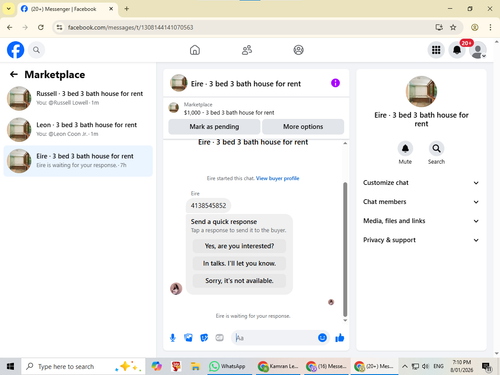Open the Groups icon in top navigation

pyautogui.click(x=298, y=50)
